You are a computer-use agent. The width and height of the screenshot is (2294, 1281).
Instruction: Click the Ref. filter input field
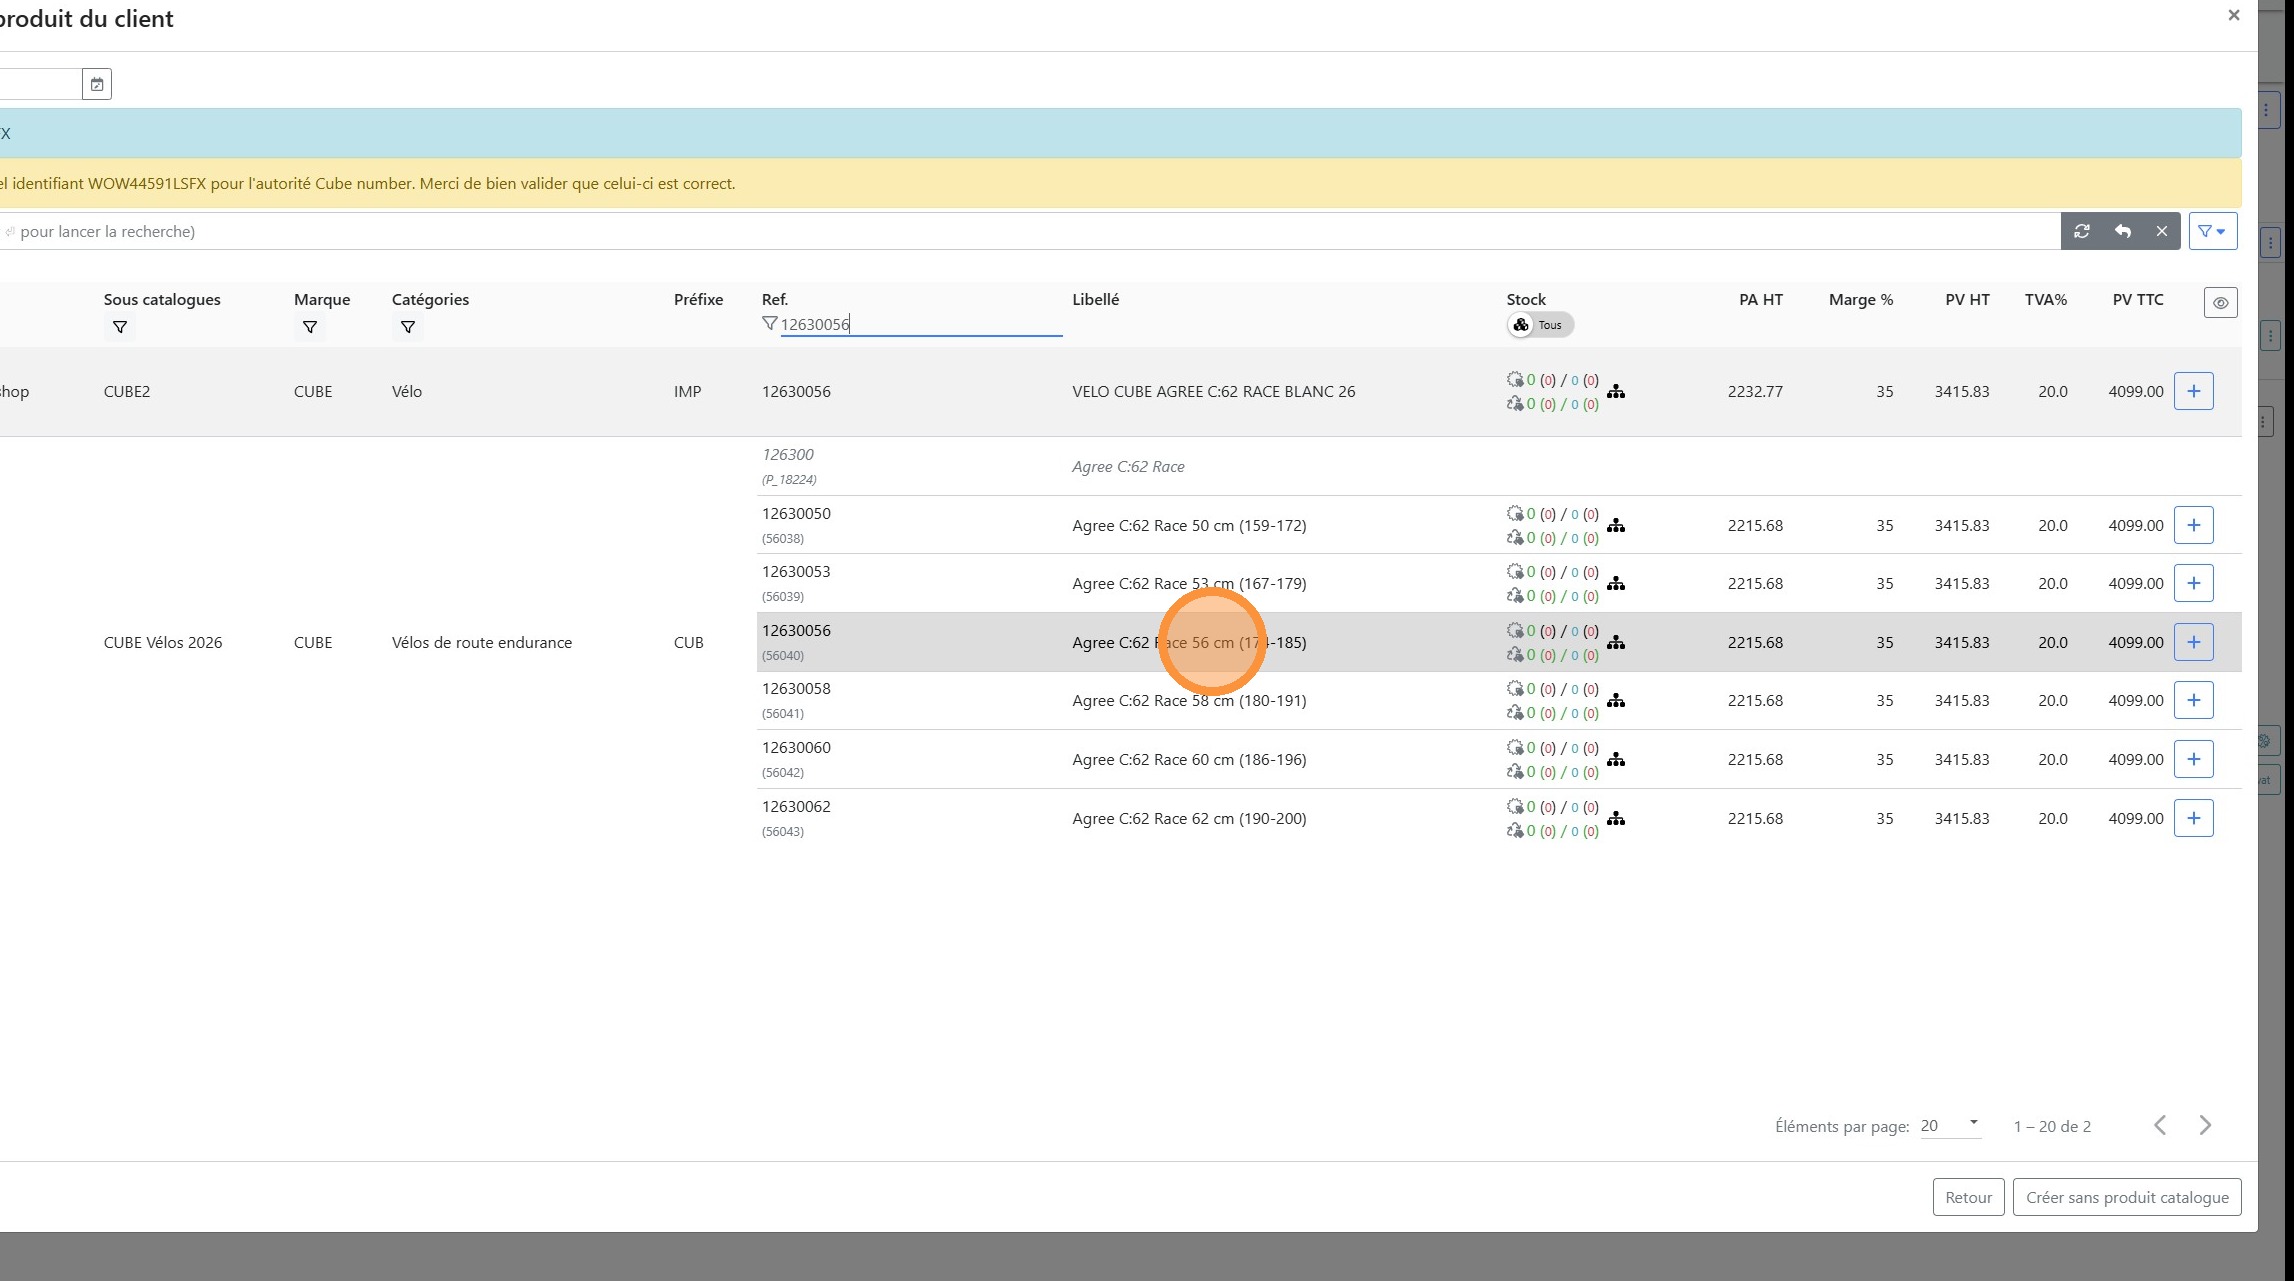(920, 324)
